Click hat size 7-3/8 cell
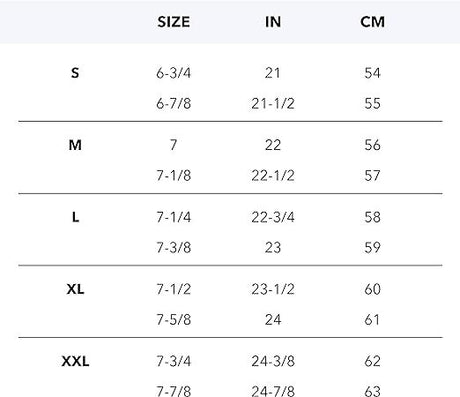 pos(174,248)
